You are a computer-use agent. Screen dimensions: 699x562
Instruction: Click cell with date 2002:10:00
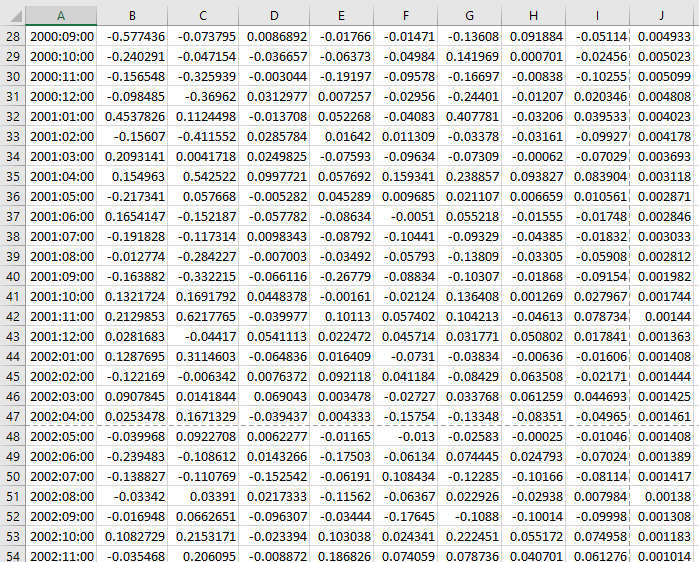[x=61, y=537]
